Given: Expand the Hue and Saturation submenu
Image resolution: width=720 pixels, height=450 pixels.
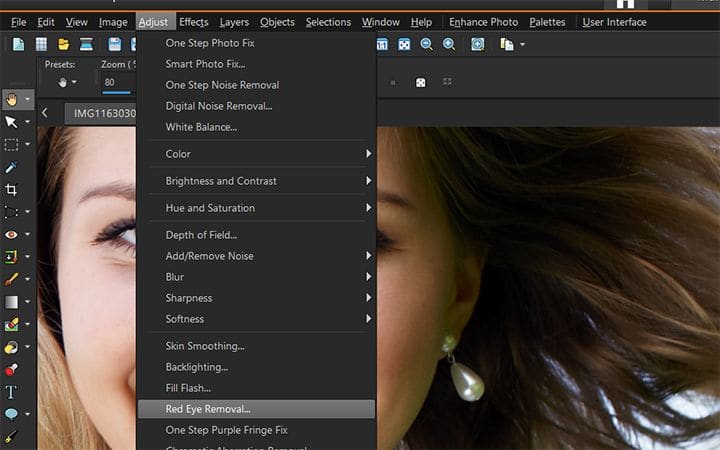Looking at the screenshot, I should click(x=256, y=208).
